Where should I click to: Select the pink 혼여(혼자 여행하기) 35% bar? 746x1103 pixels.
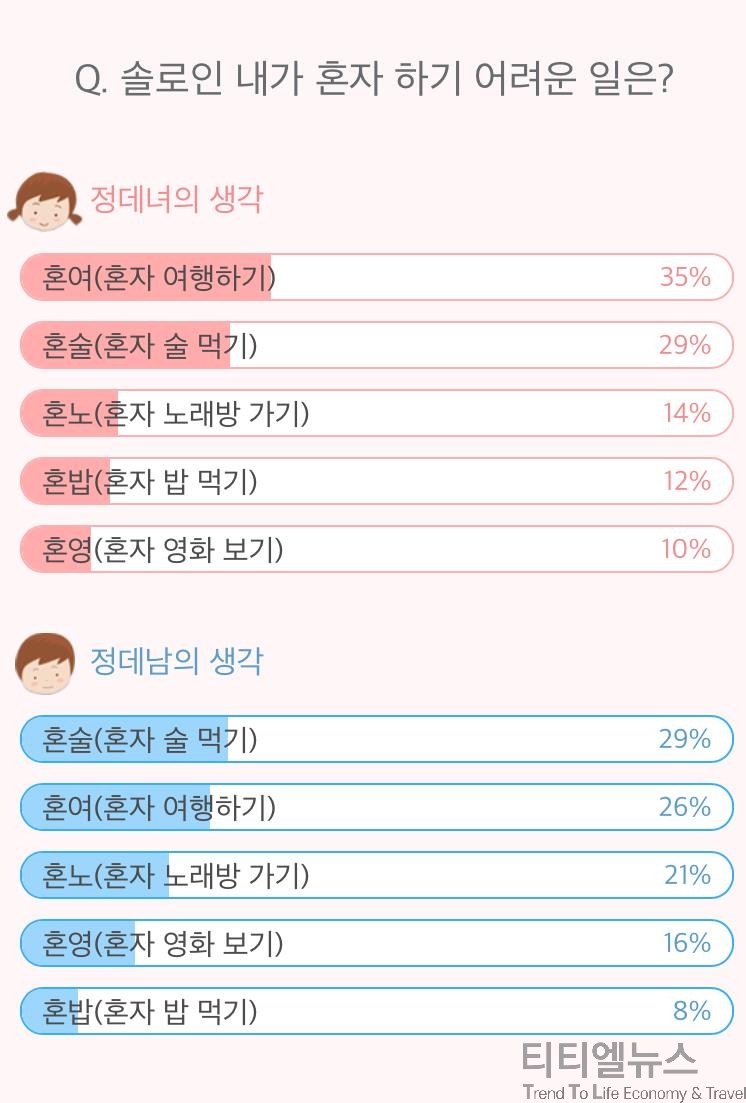click(377, 276)
